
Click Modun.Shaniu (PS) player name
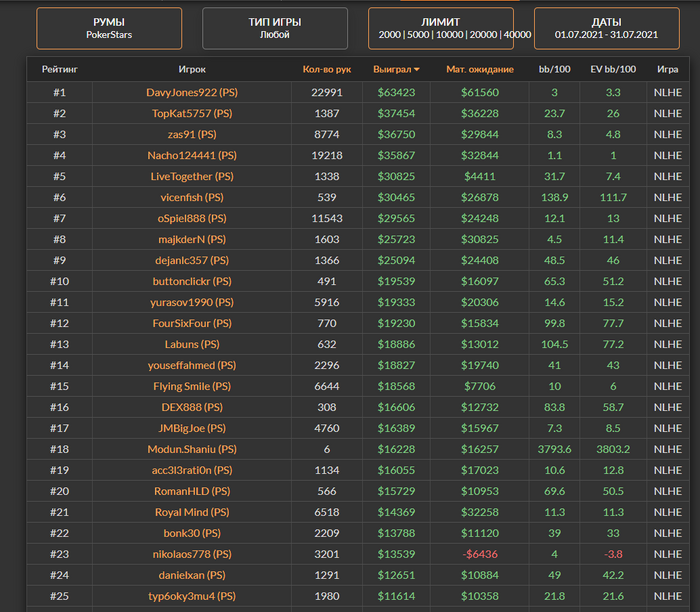click(x=191, y=449)
